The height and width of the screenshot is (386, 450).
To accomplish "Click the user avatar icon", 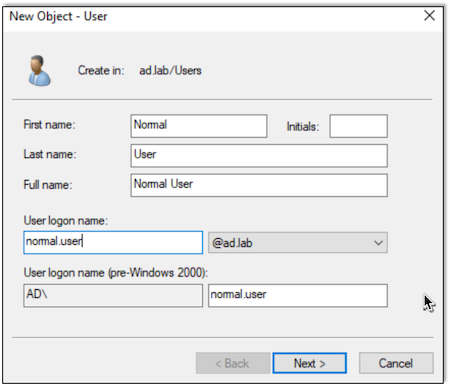I will 39,71.
